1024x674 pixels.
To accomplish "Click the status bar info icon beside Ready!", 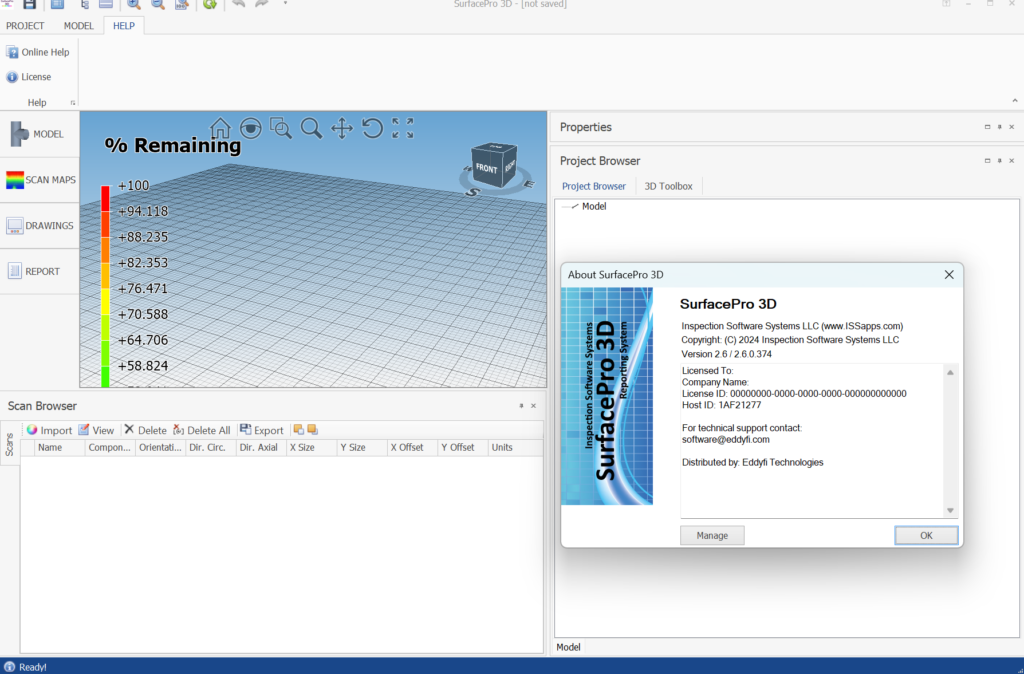I will (x=9, y=667).
